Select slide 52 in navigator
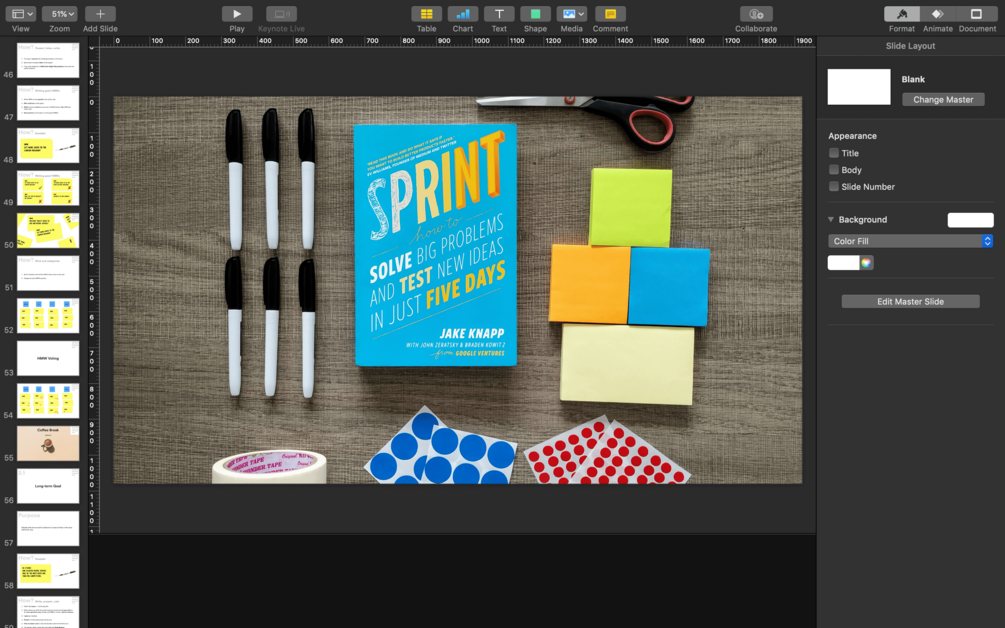The width and height of the screenshot is (1005, 628). point(48,316)
